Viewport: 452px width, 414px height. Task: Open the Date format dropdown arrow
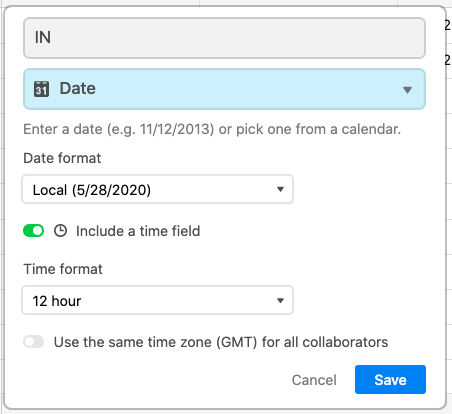pos(280,189)
